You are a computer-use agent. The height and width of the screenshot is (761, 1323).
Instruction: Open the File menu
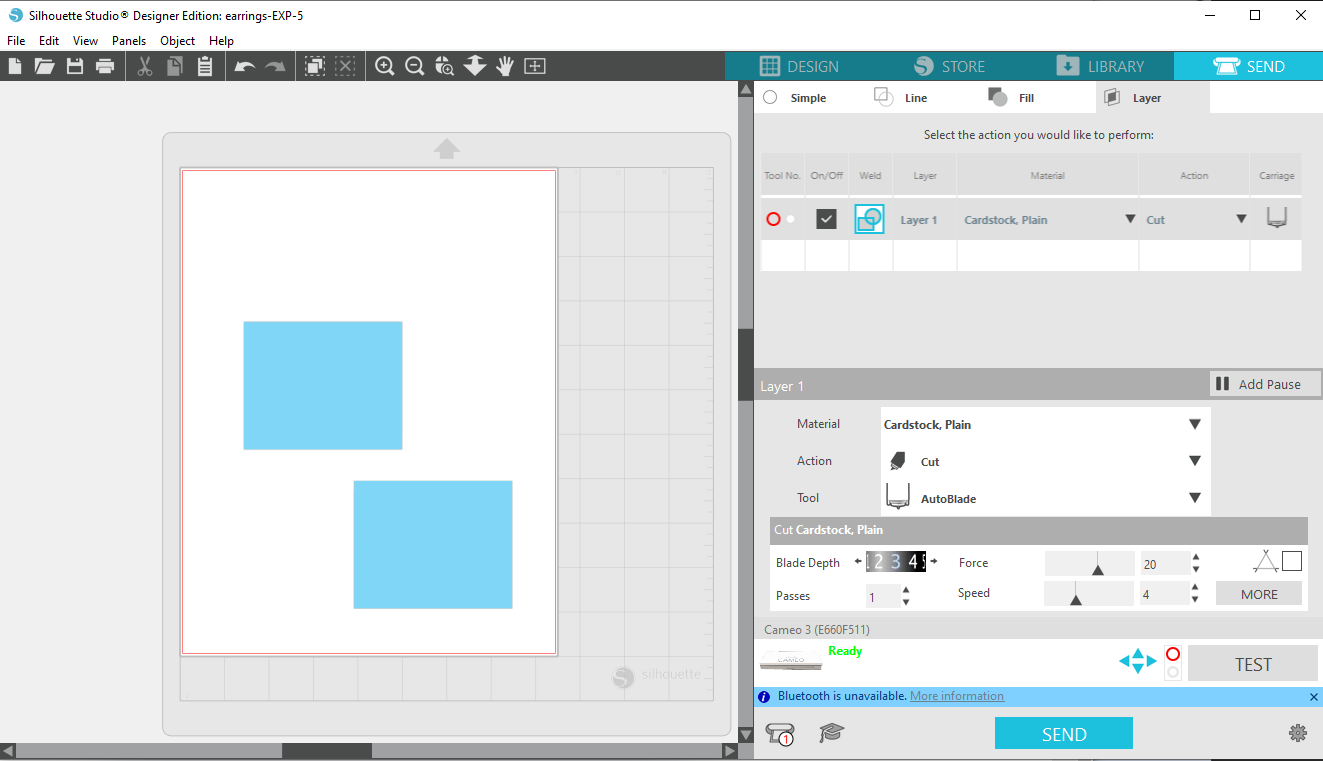16,41
